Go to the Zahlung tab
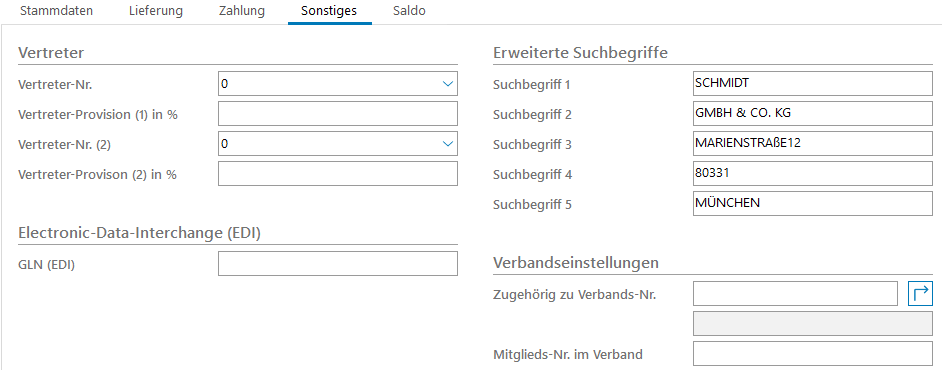Screen dimensions: 942x370 (242, 11)
